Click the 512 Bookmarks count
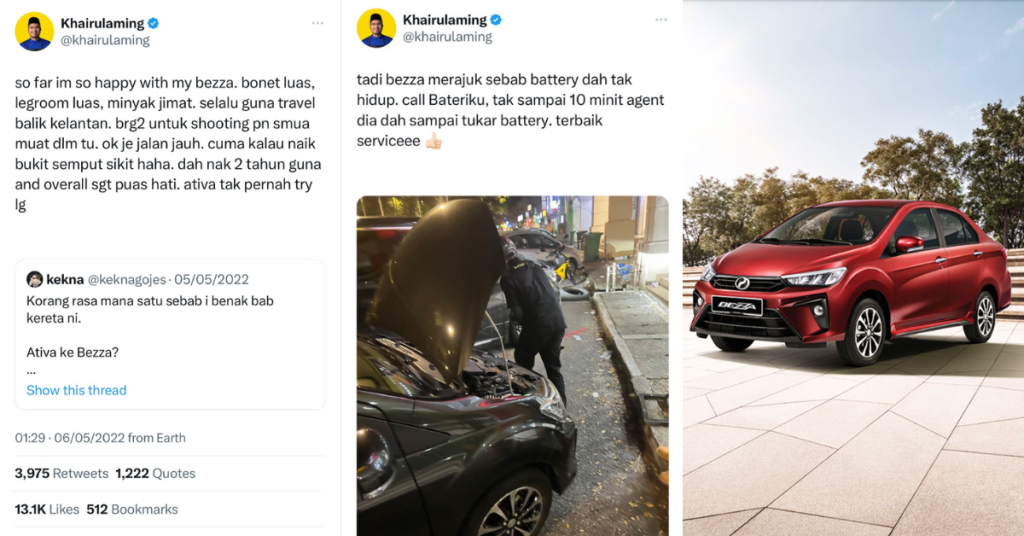The height and width of the screenshot is (536, 1024). click(x=132, y=509)
